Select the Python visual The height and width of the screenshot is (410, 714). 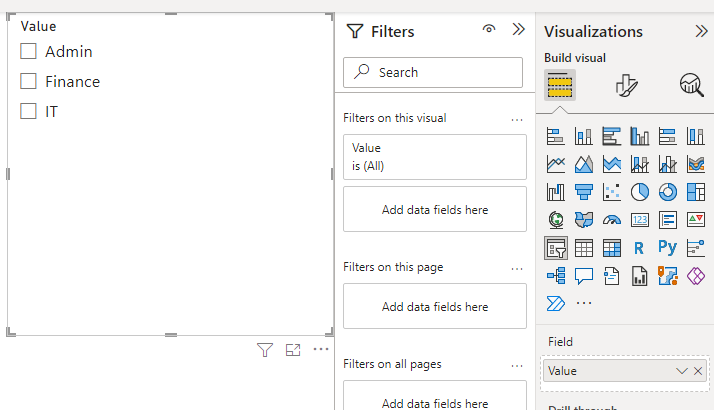coord(668,247)
